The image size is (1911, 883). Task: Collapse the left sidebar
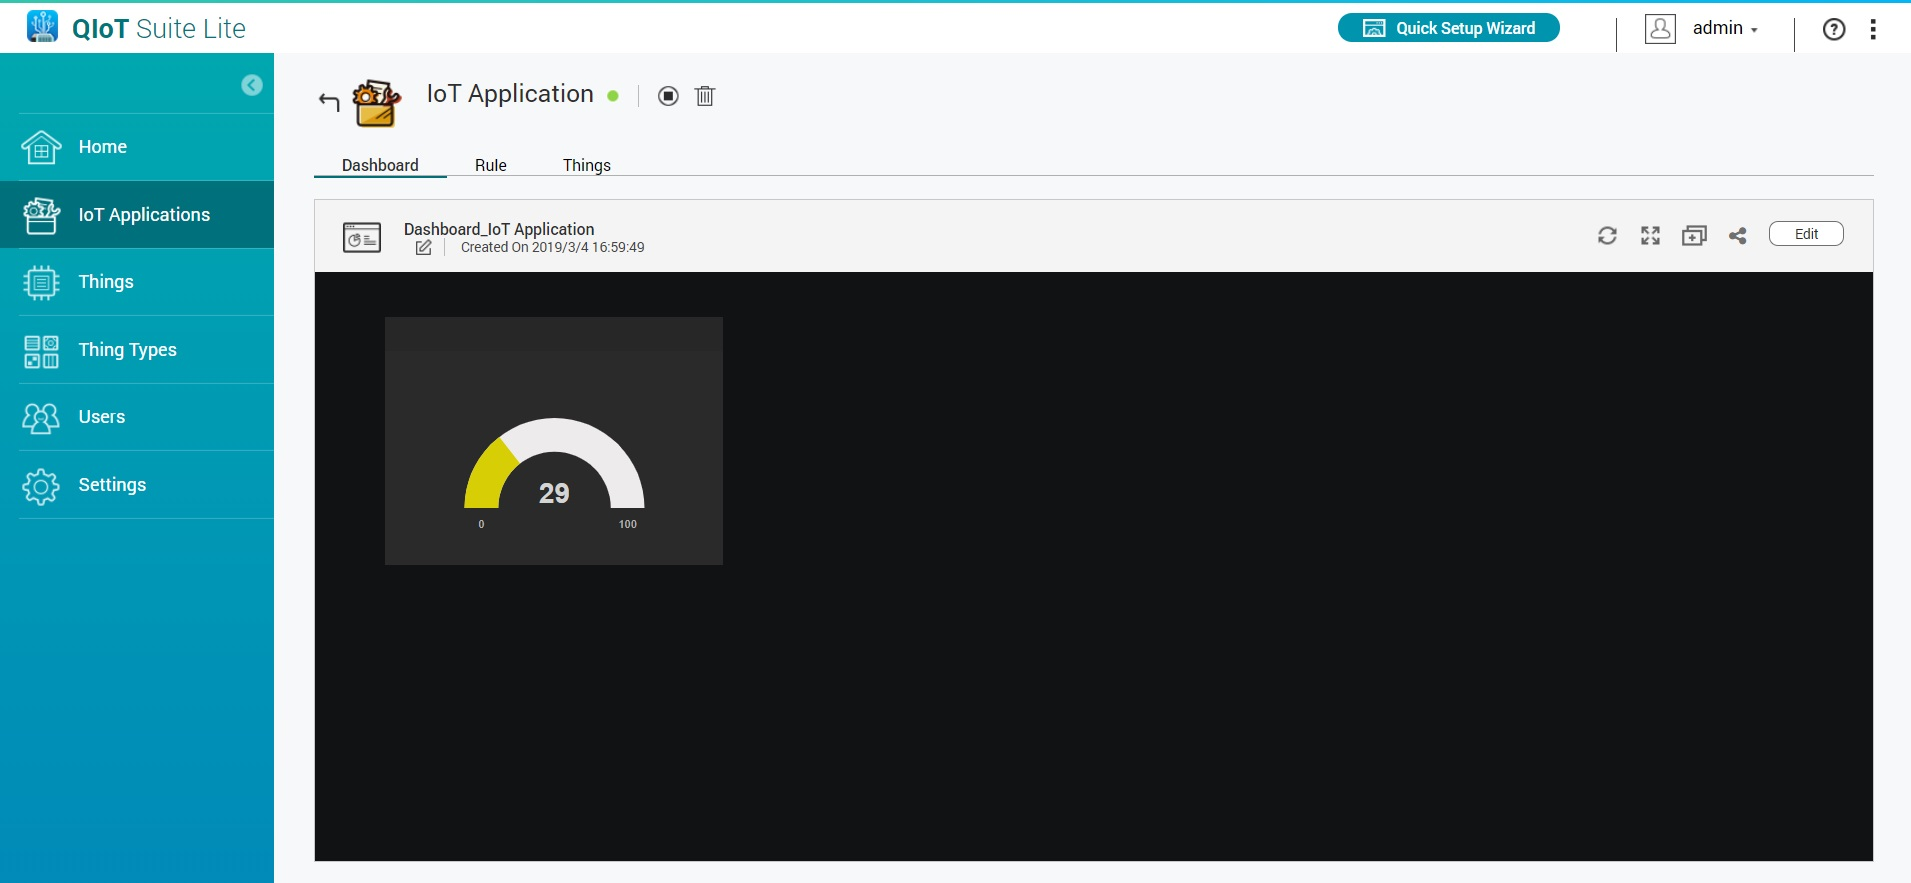[252, 85]
